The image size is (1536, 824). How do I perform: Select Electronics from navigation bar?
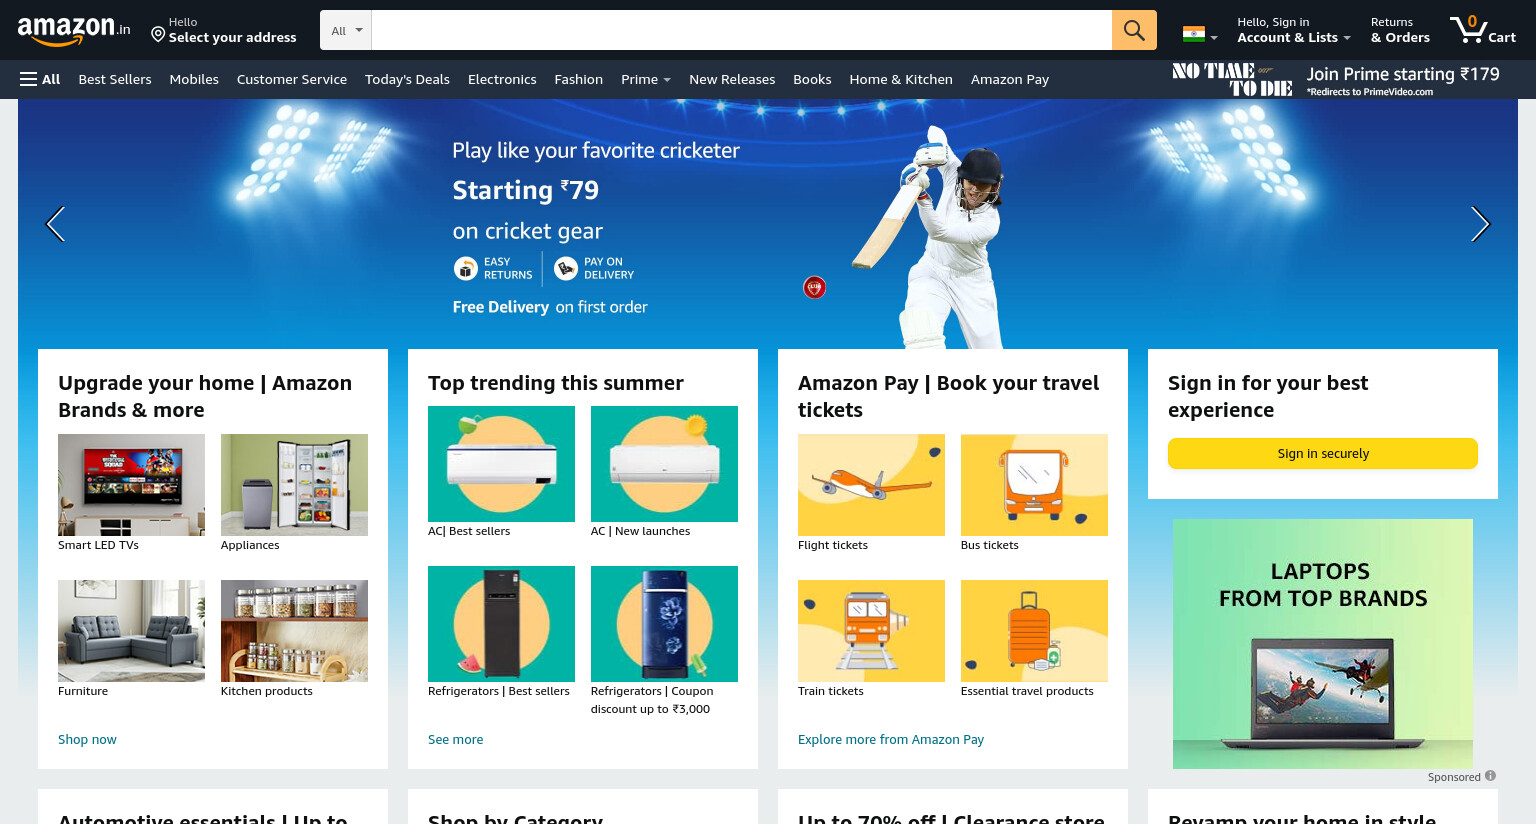502,79
